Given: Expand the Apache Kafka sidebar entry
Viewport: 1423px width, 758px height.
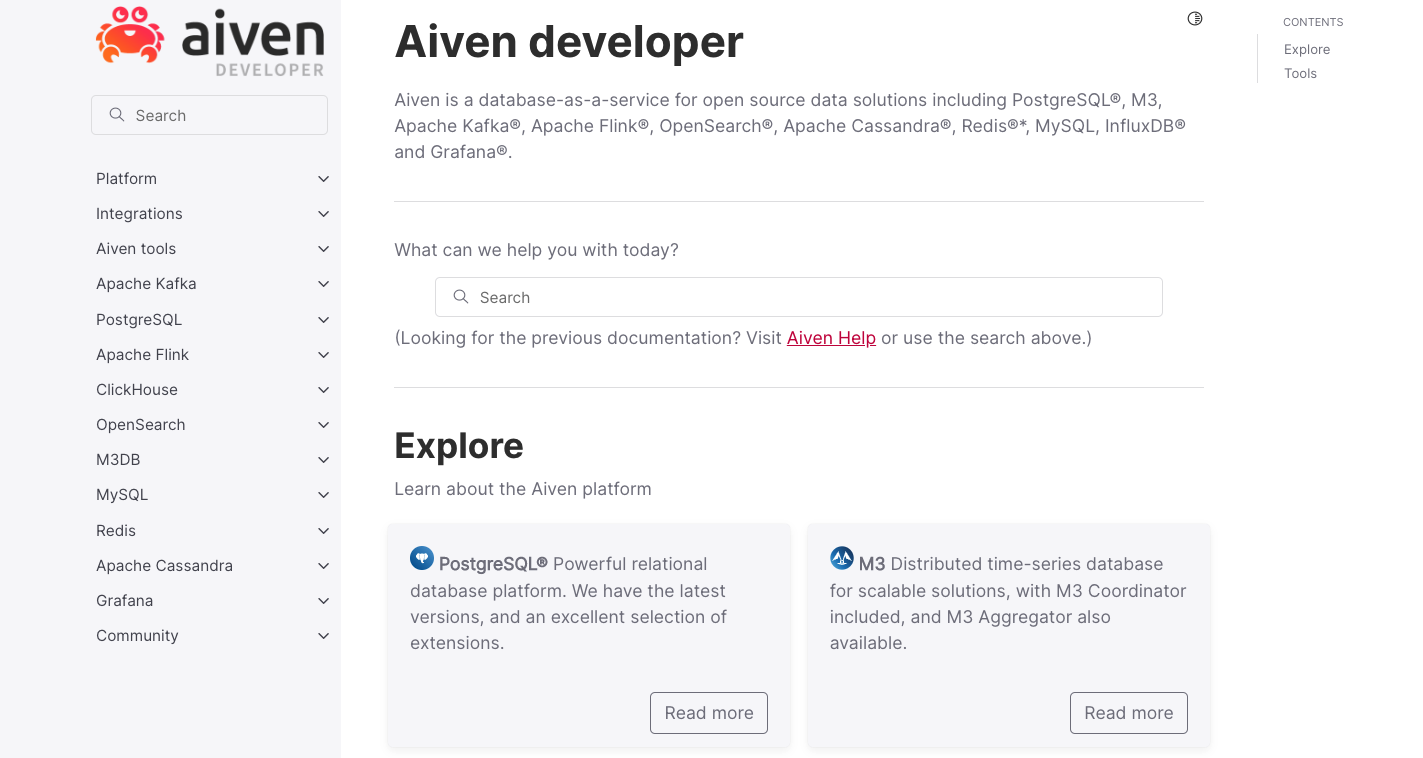Looking at the screenshot, I should 323,283.
